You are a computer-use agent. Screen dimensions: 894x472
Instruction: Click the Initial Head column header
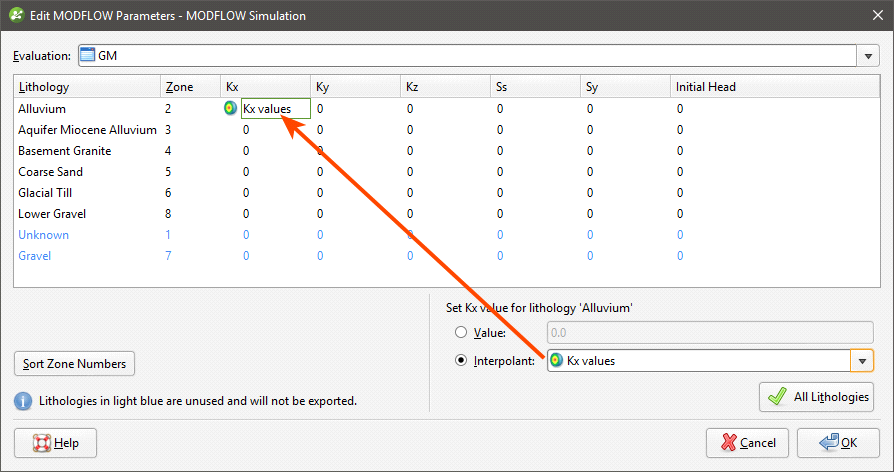775,87
